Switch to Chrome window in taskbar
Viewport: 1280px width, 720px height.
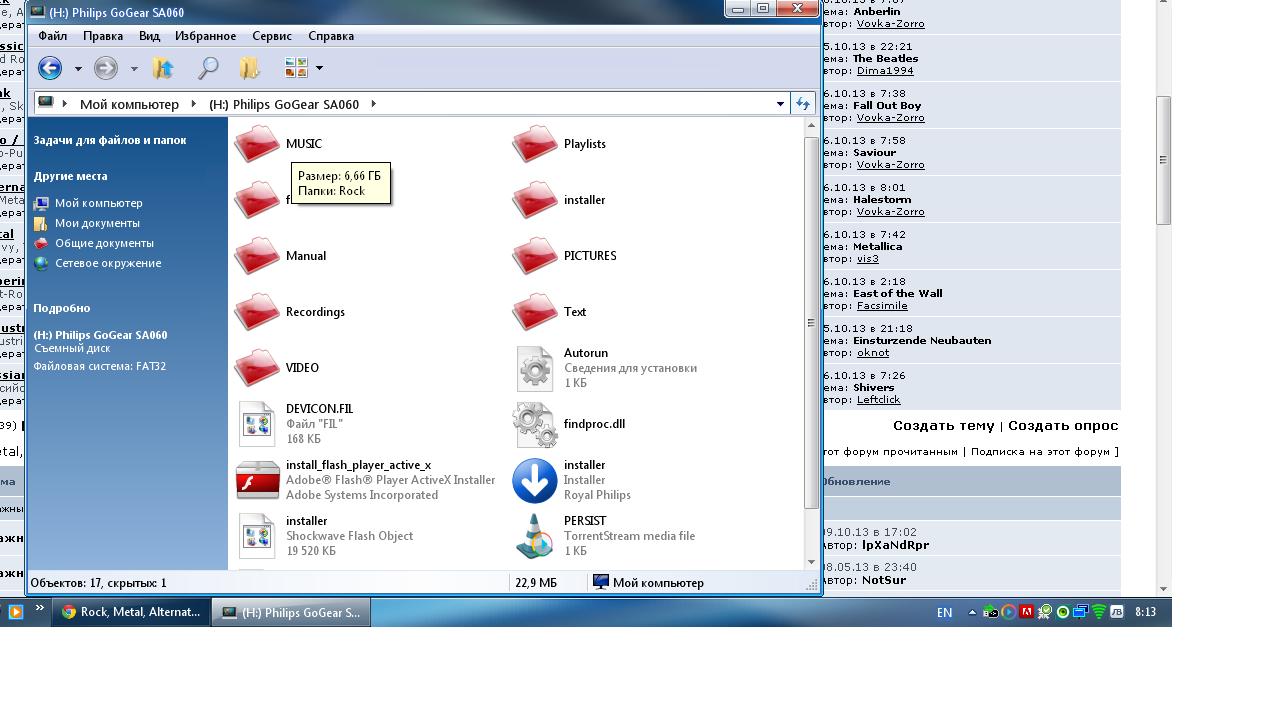pos(131,612)
